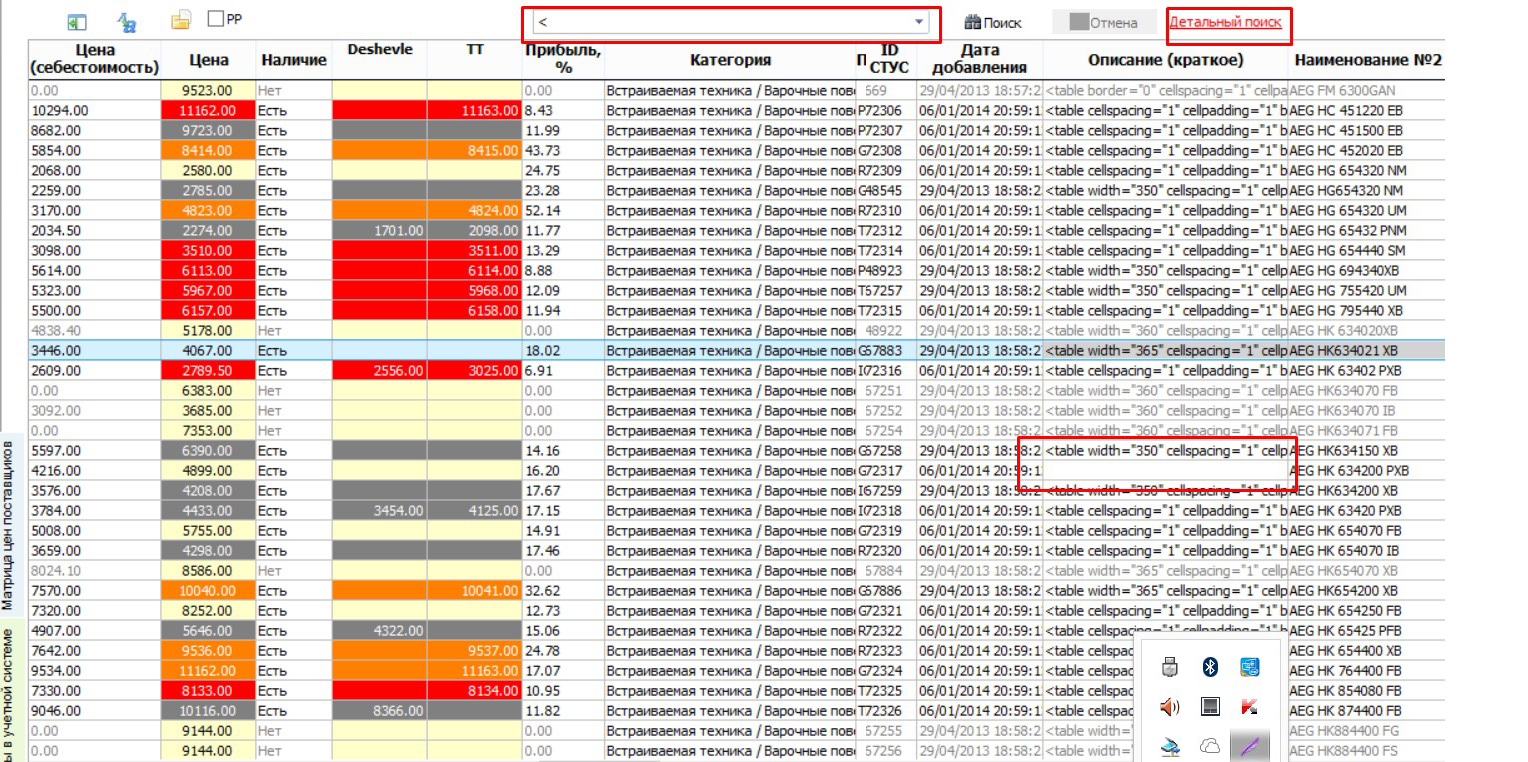Click the Описание (краткое) column header
Image resolution: width=1528 pixels, height=762 pixels.
(1165, 60)
